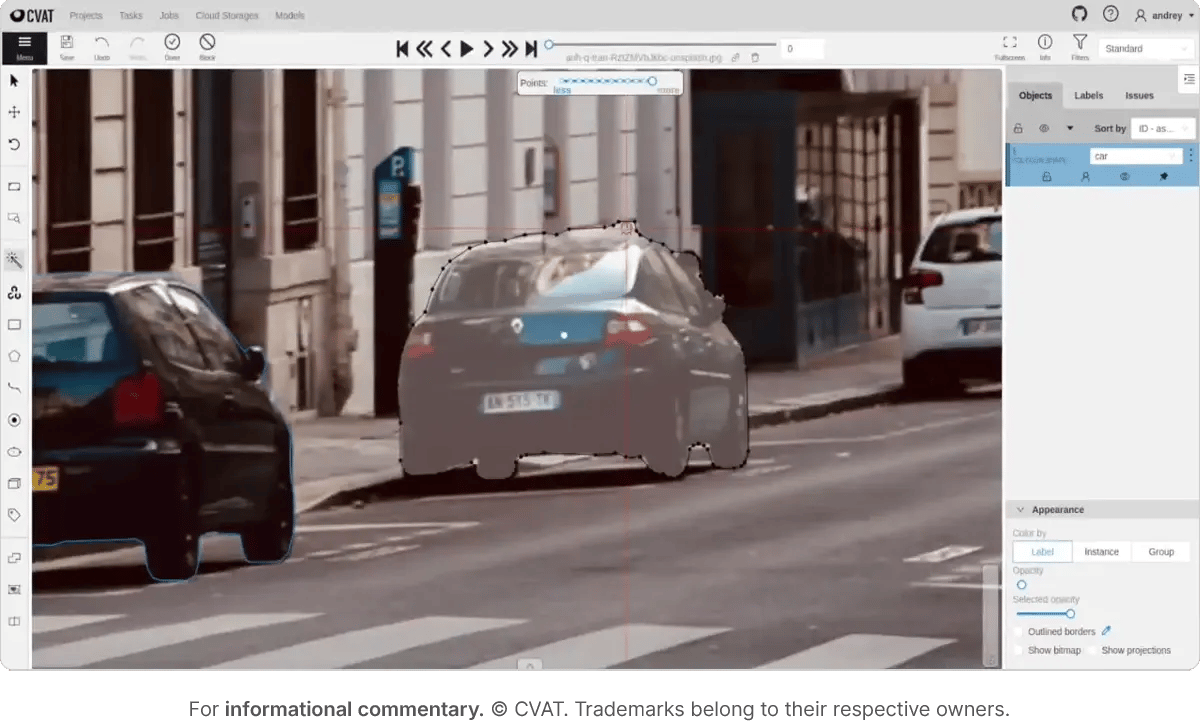This screenshot has height=721, width=1200.
Task: Open the Standard workspace dropdown
Action: point(1144,47)
